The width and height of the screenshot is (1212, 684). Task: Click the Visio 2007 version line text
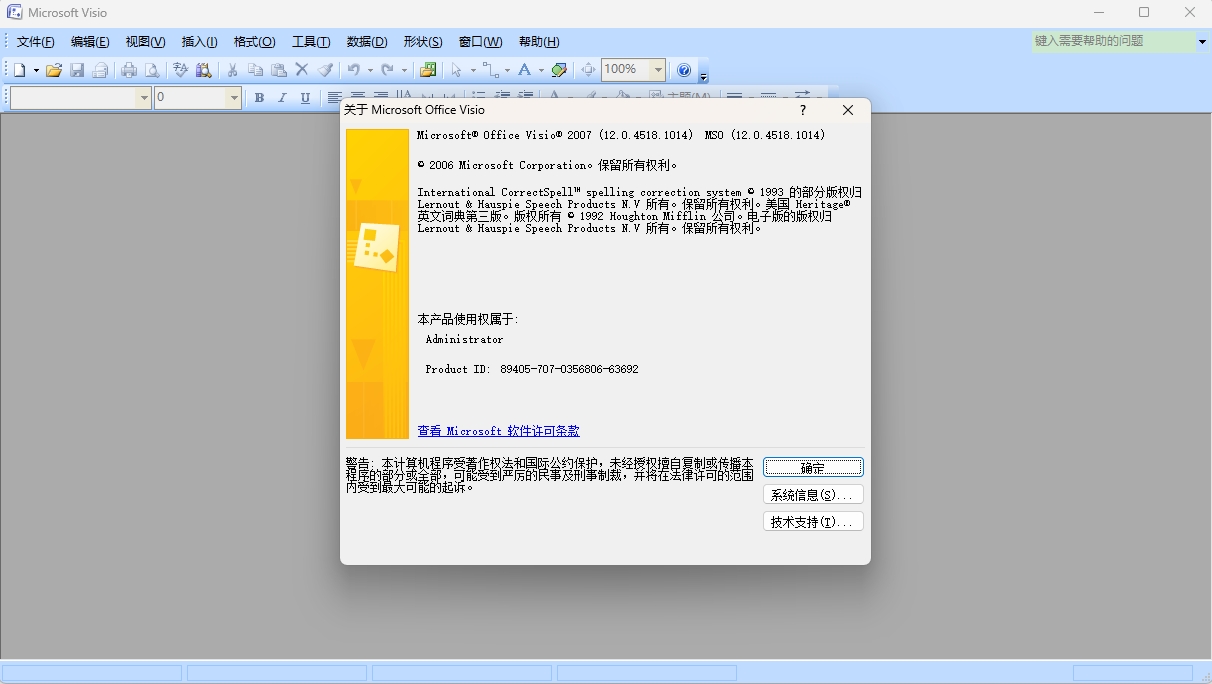tap(621, 135)
